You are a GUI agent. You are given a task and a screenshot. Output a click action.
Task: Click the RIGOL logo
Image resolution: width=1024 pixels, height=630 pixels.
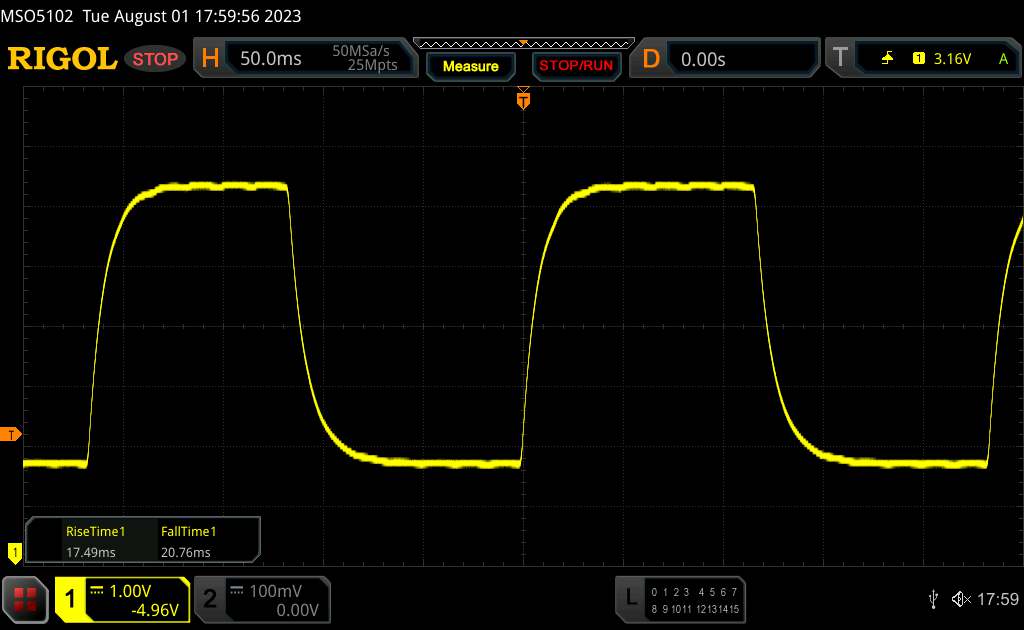click(62, 59)
